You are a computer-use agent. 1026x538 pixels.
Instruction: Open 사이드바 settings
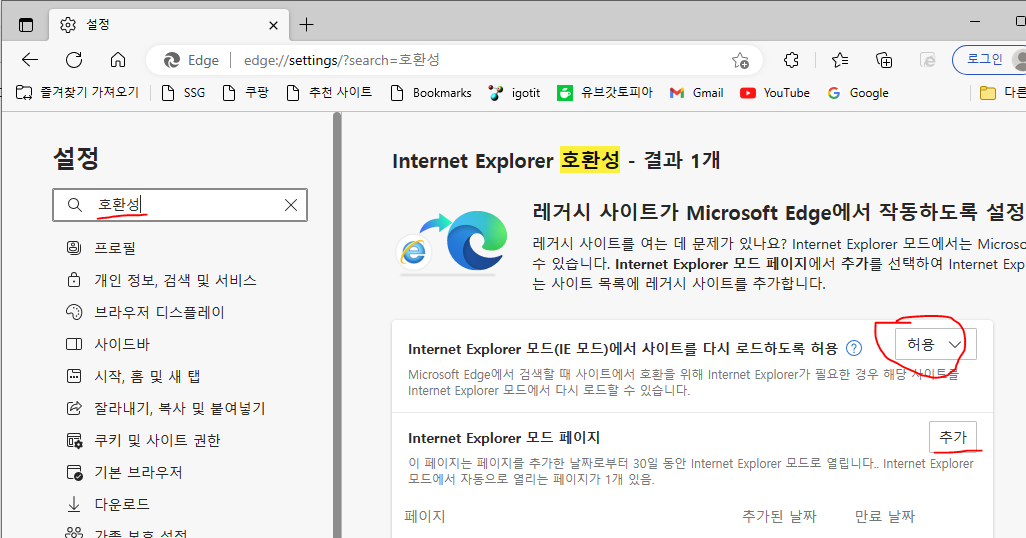108,344
